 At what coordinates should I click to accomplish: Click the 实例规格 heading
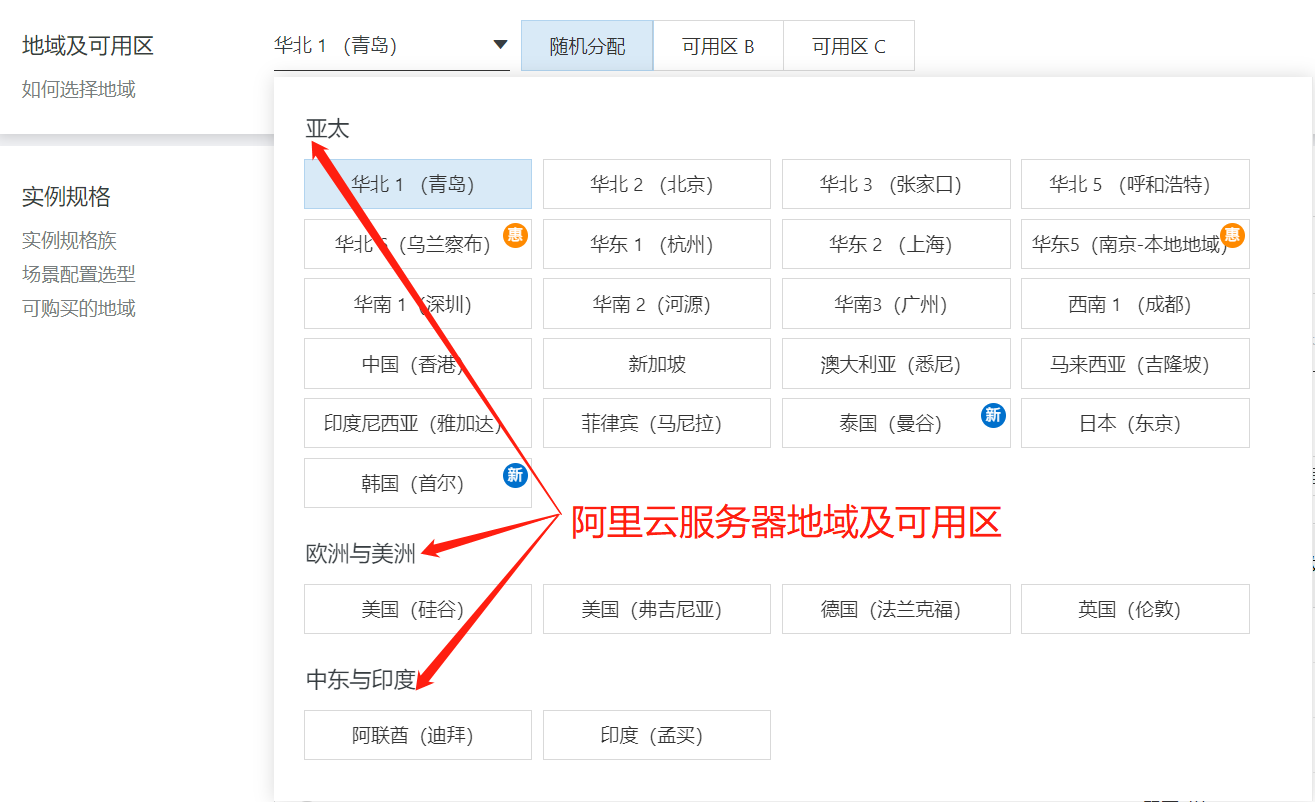click(66, 197)
